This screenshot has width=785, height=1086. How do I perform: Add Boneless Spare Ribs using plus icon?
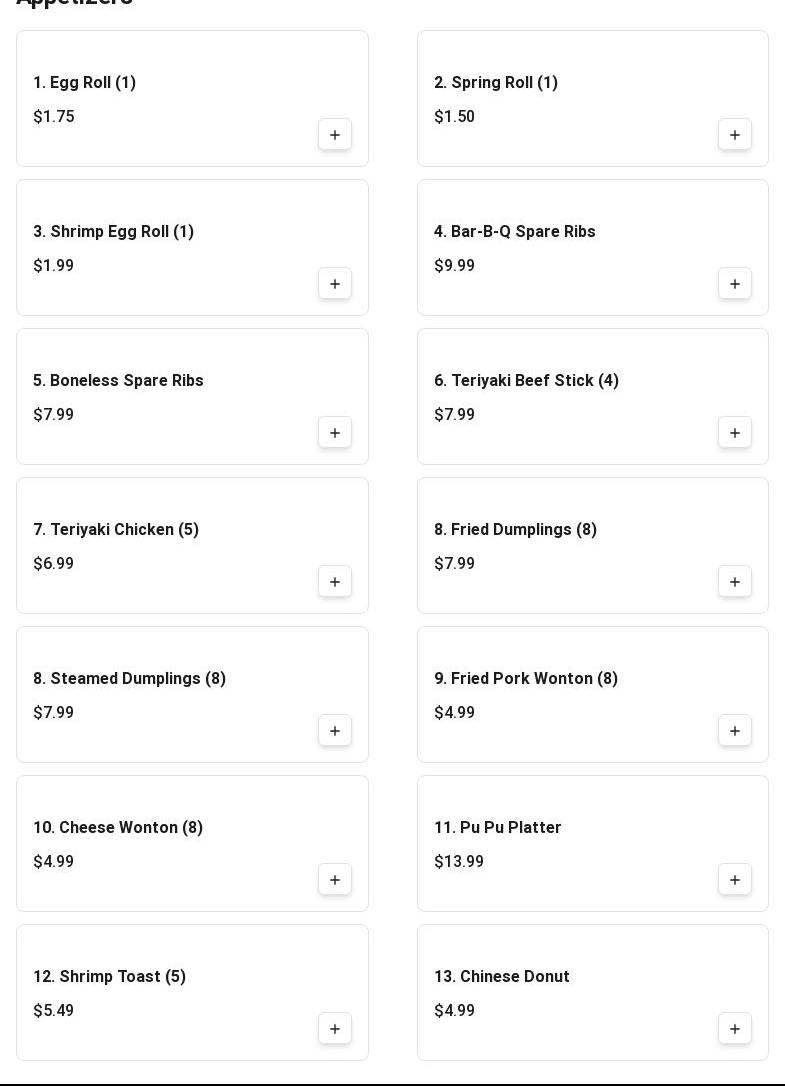pyautogui.click(x=335, y=433)
